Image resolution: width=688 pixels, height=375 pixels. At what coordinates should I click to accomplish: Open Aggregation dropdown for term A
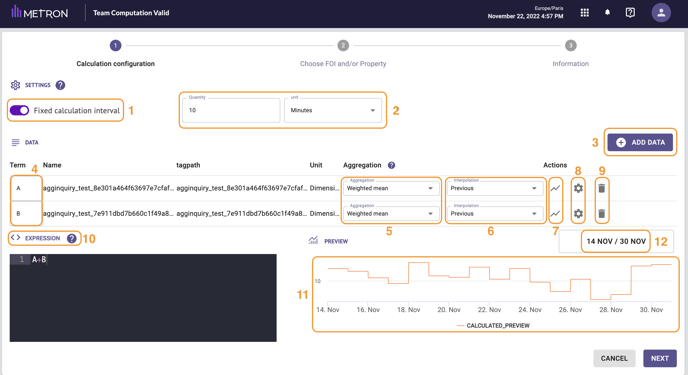click(391, 188)
